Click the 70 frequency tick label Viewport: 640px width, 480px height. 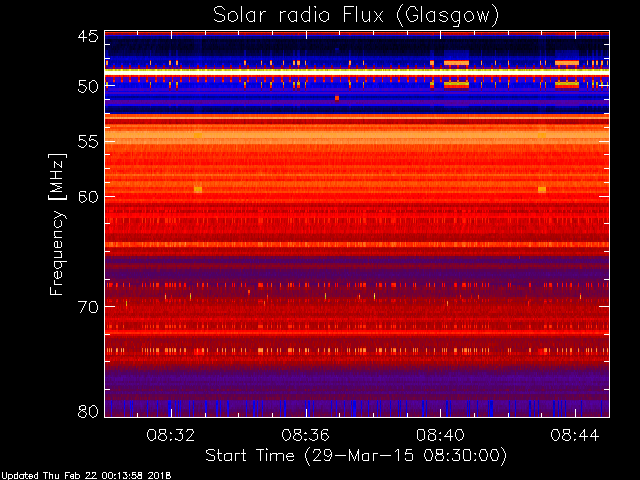coord(88,307)
